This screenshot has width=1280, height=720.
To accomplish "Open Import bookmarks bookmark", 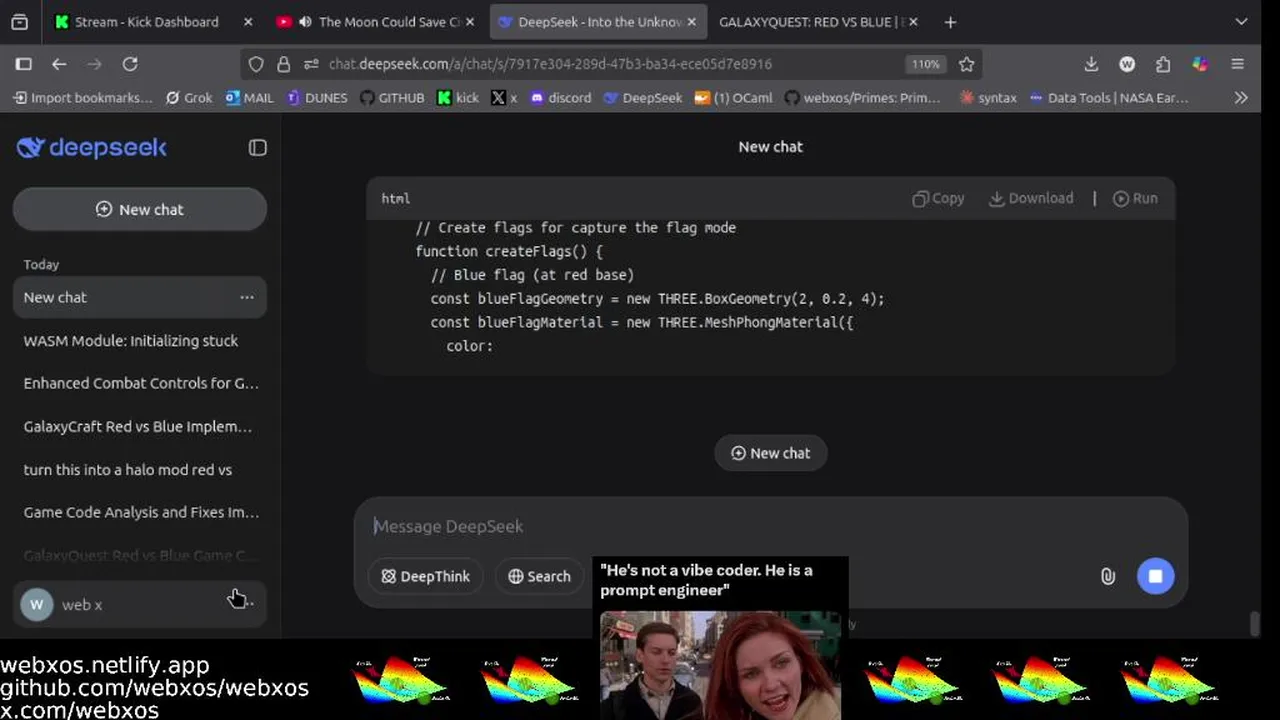I will [x=83, y=98].
